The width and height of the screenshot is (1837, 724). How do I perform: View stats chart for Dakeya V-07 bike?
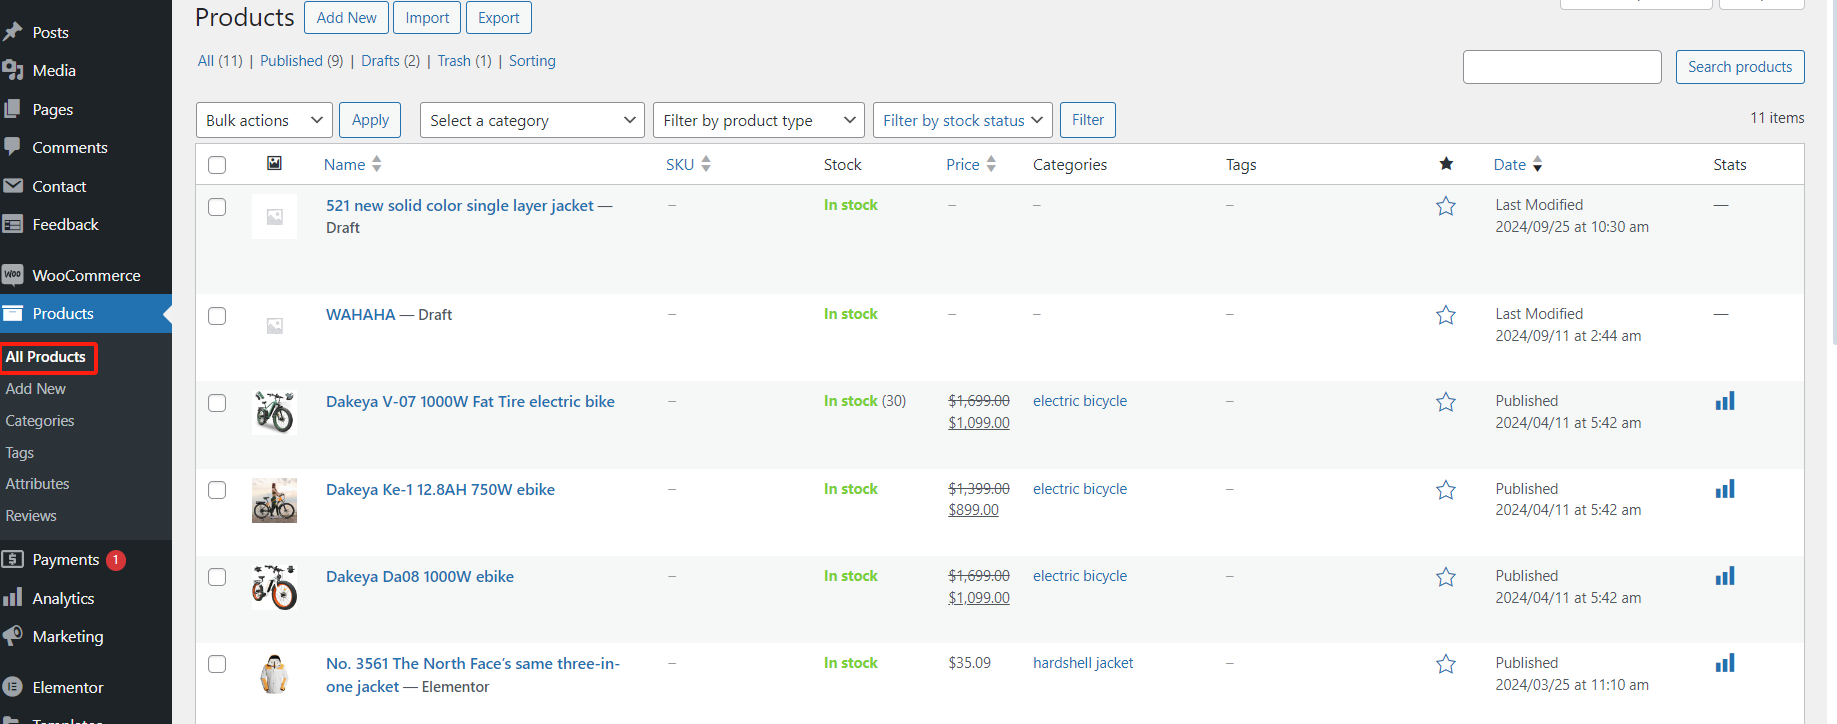[x=1725, y=401]
